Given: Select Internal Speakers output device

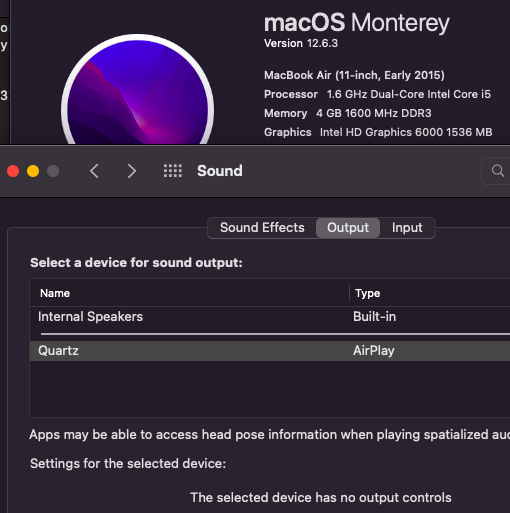Looking at the screenshot, I should (270, 317).
